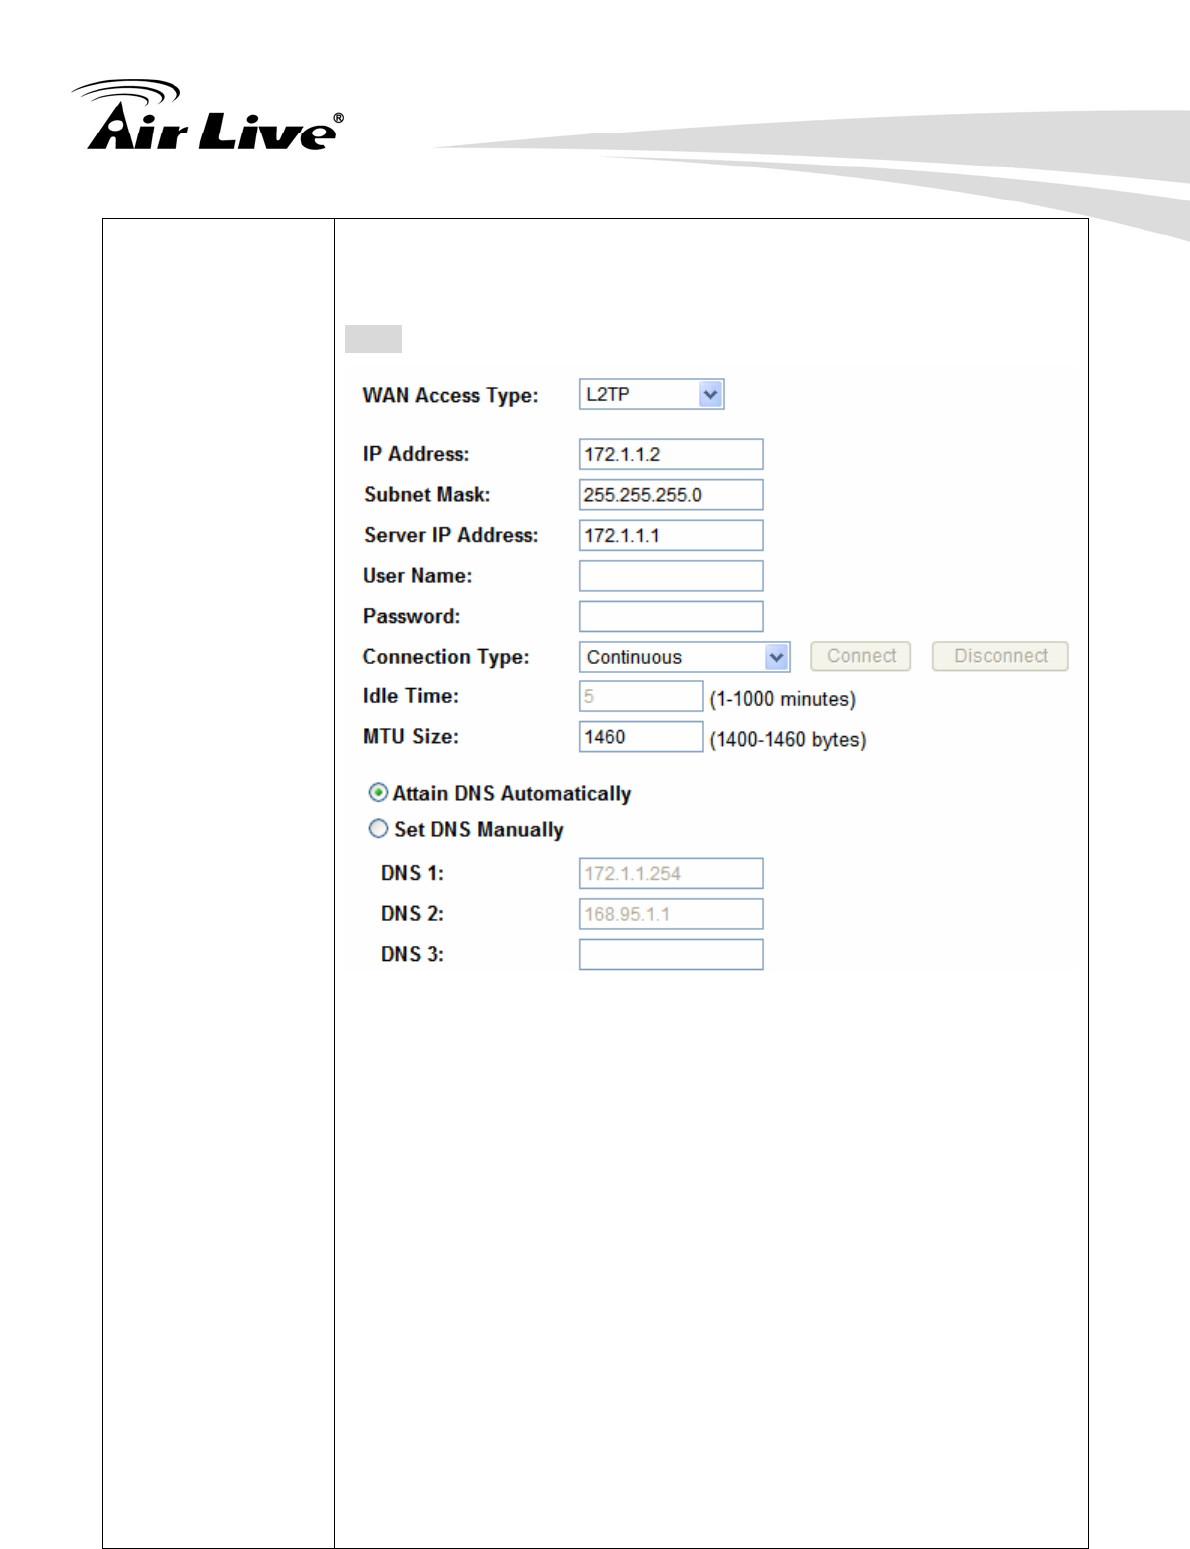Click the "(1400-1460 bytes)" hint text

click(x=788, y=740)
